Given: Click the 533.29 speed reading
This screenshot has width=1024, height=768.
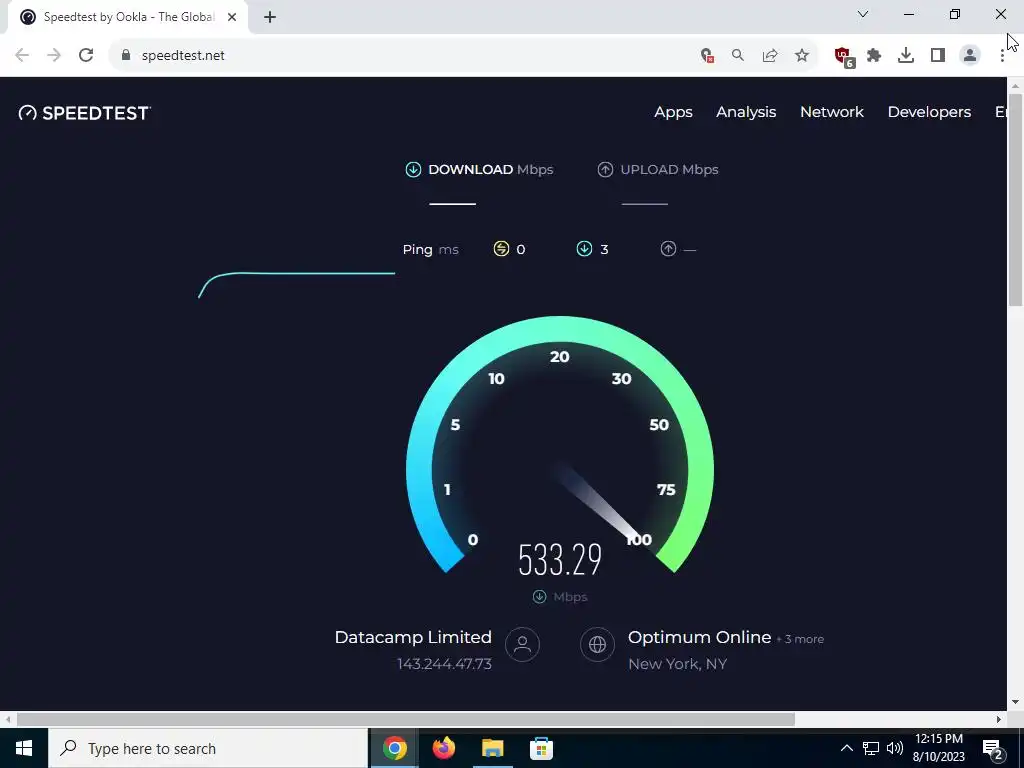Looking at the screenshot, I should coord(560,560).
